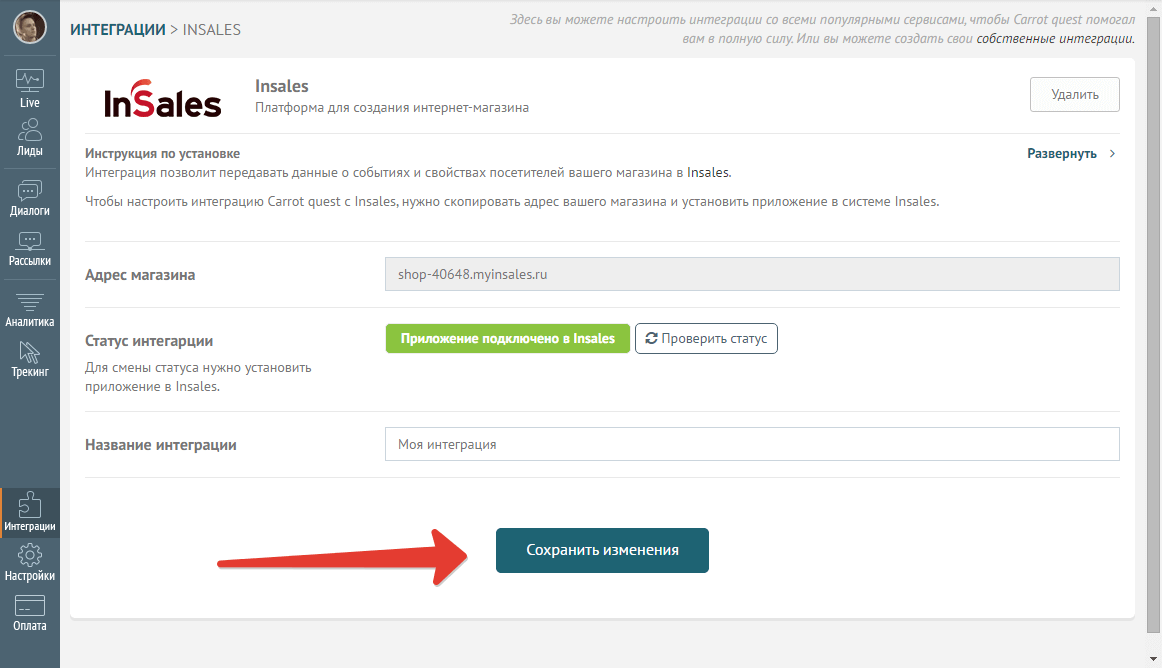Image resolution: width=1162 pixels, height=668 pixels.
Task: Click the scrollbar up arrow
Action: 1153,8
